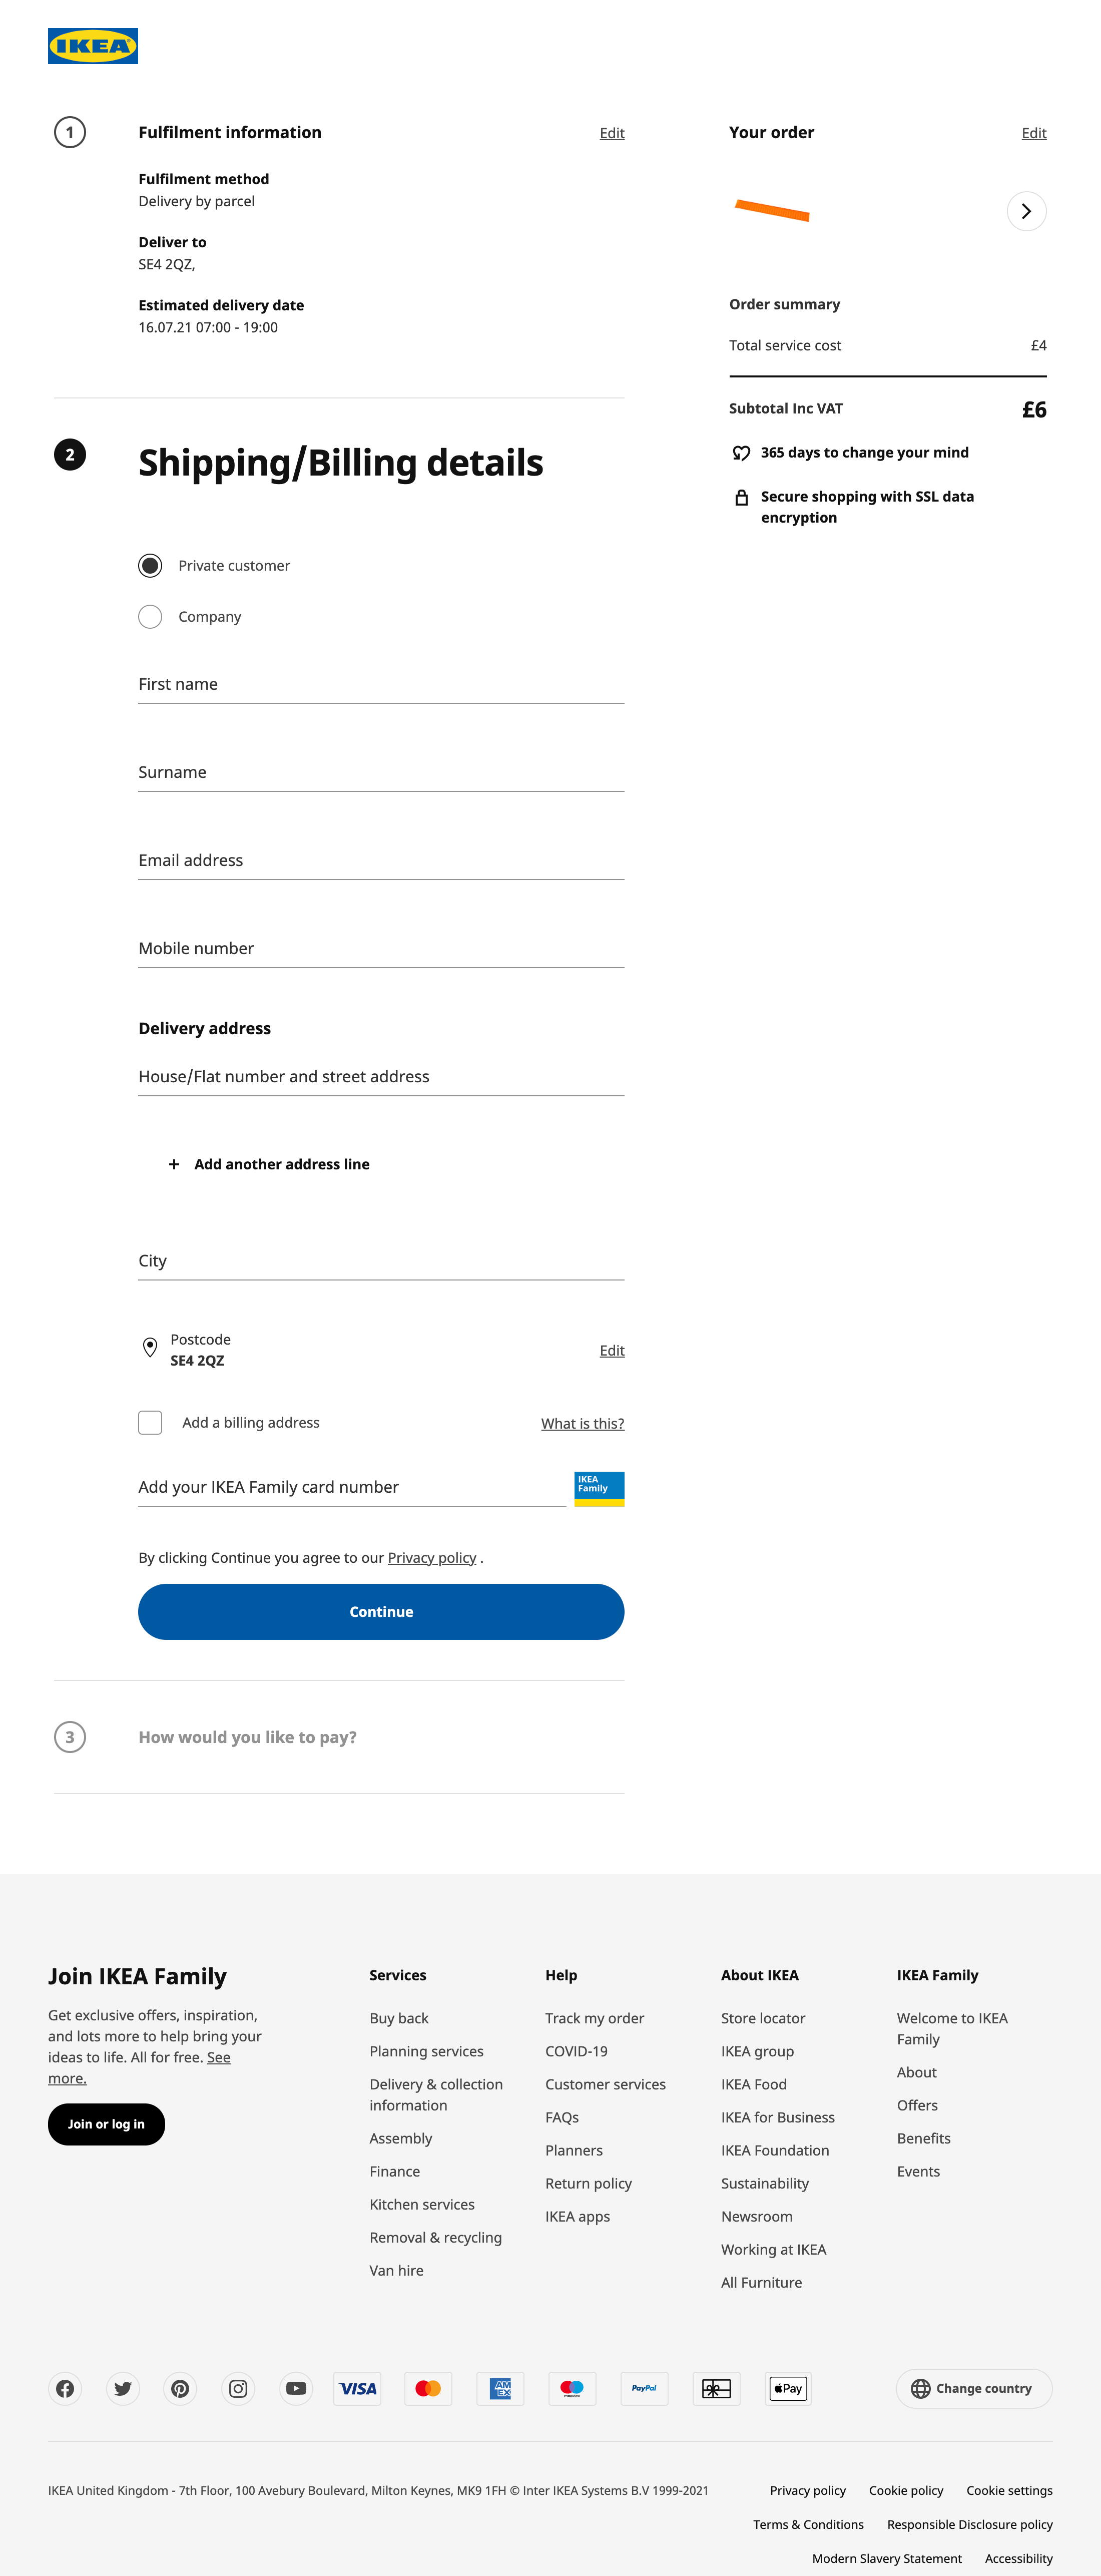Edit the Fulfilment information section

coord(611,133)
